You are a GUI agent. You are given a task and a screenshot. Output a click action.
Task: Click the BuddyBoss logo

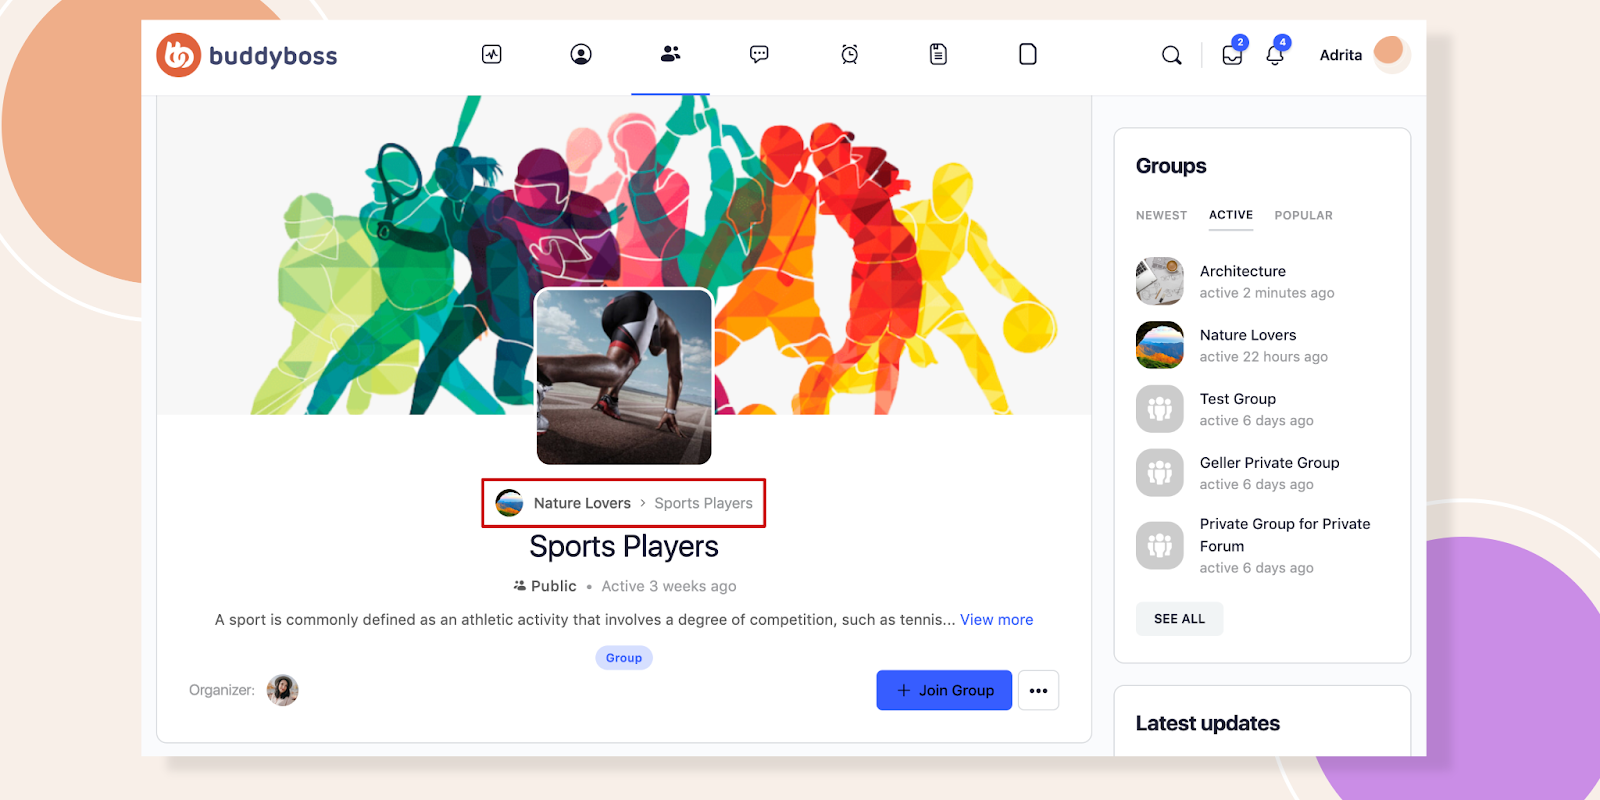[247, 55]
